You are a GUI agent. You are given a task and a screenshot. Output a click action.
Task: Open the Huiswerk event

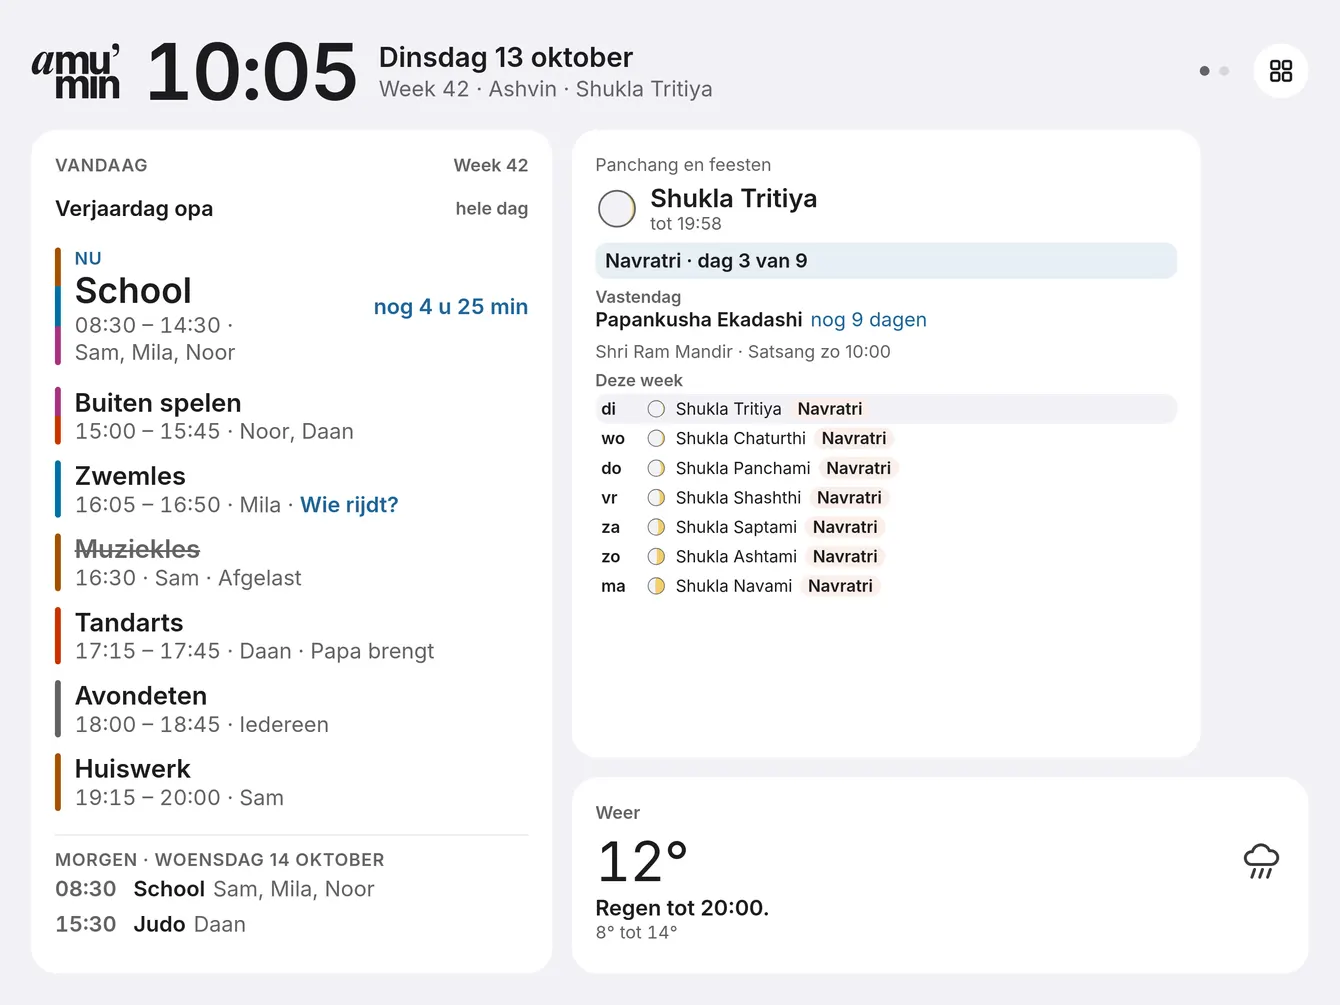[x=291, y=782]
